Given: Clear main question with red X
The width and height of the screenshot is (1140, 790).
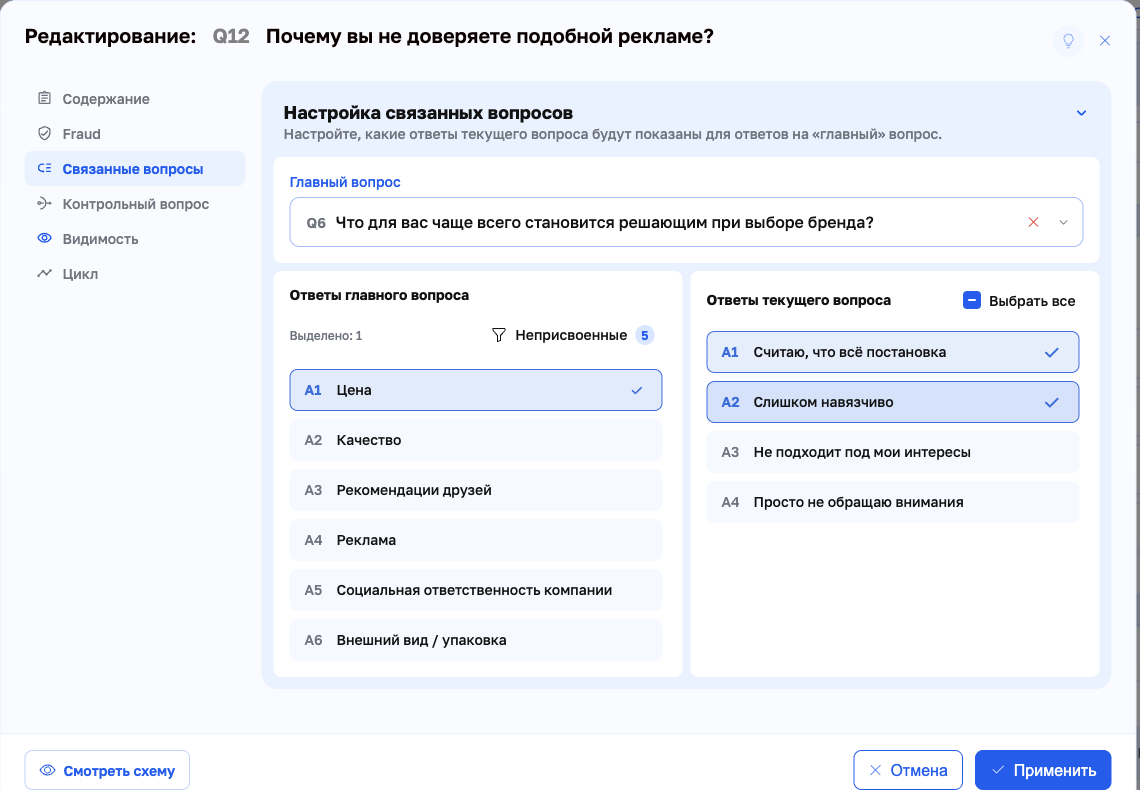Looking at the screenshot, I should pos(1033,222).
